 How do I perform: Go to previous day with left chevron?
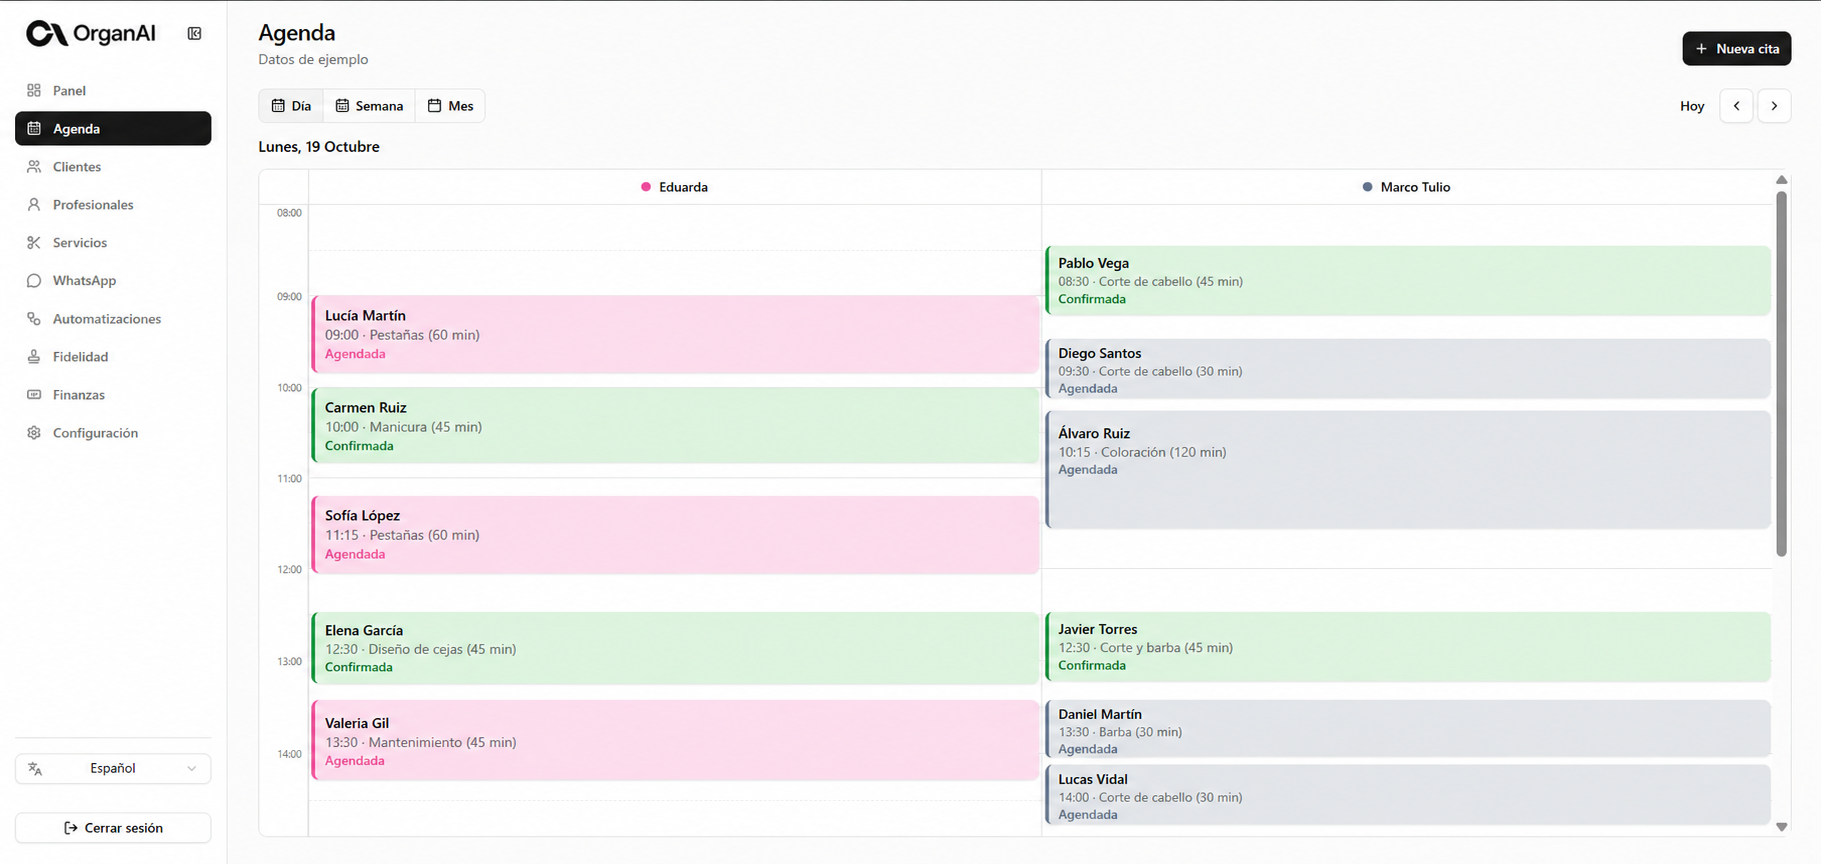(1736, 106)
